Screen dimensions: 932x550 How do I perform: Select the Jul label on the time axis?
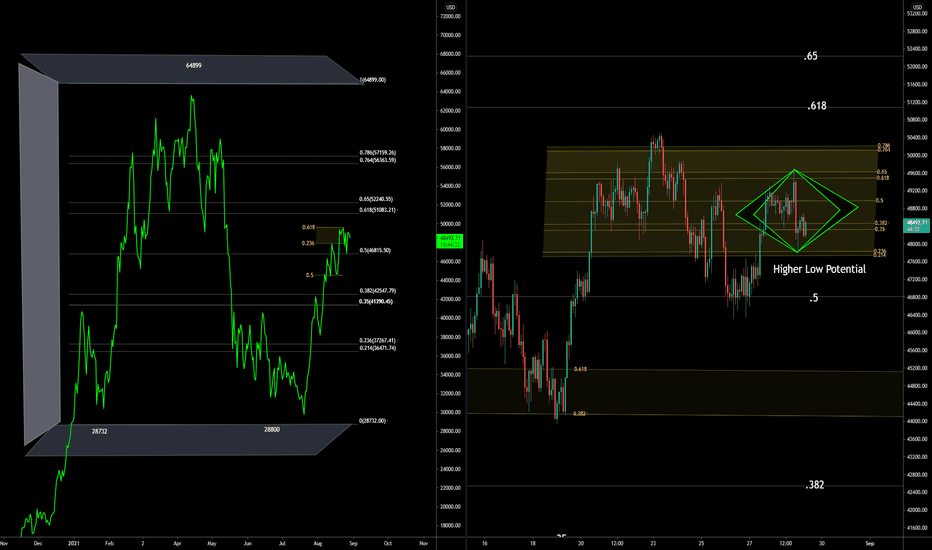[x=282, y=543]
